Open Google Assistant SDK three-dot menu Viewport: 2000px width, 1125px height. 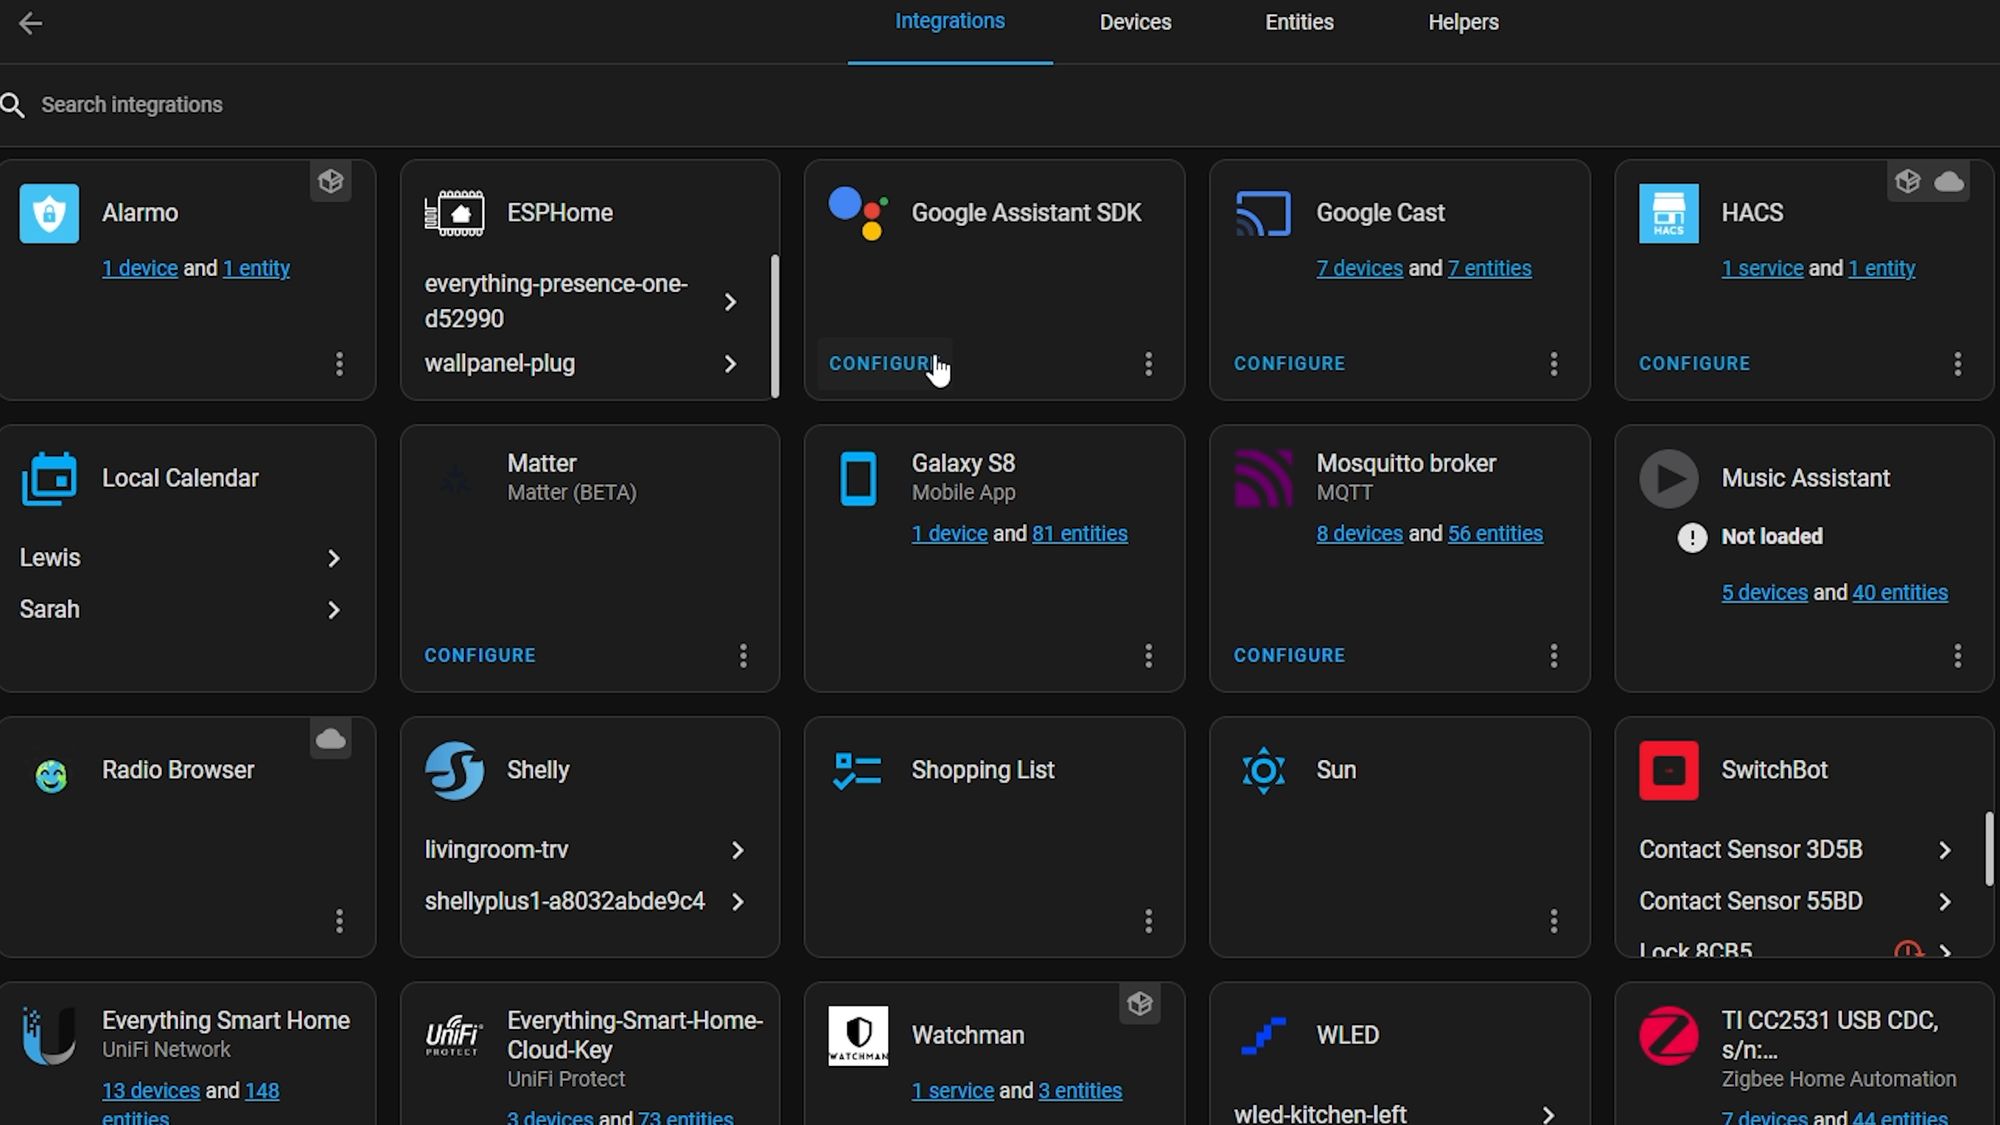[x=1149, y=364]
